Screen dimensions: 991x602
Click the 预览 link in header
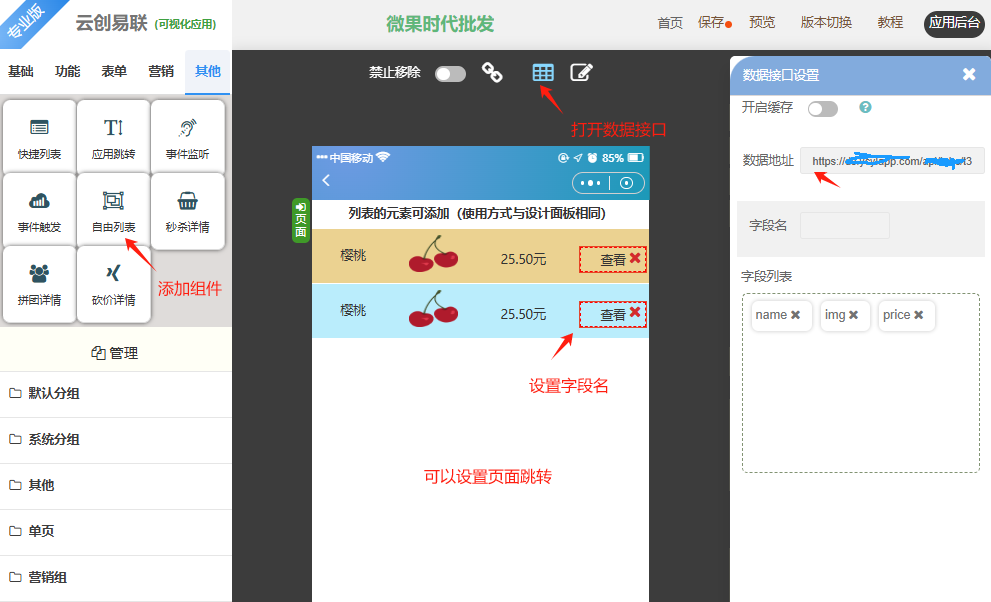(762, 23)
